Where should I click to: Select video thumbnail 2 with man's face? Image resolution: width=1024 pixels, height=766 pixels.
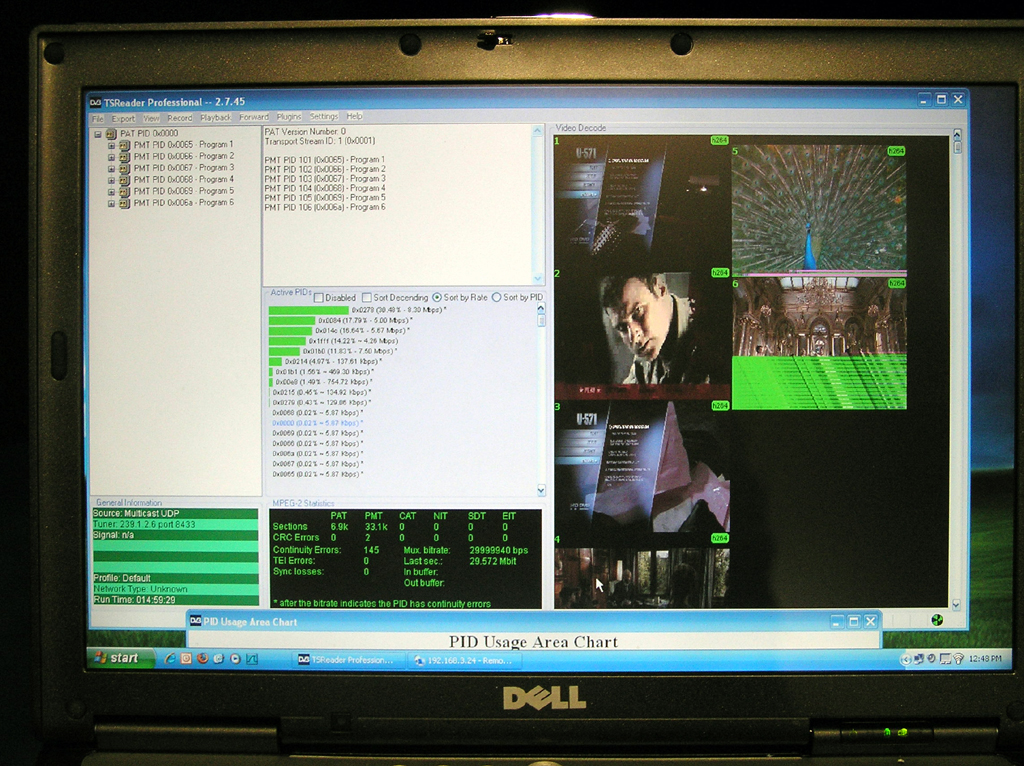pos(642,334)
